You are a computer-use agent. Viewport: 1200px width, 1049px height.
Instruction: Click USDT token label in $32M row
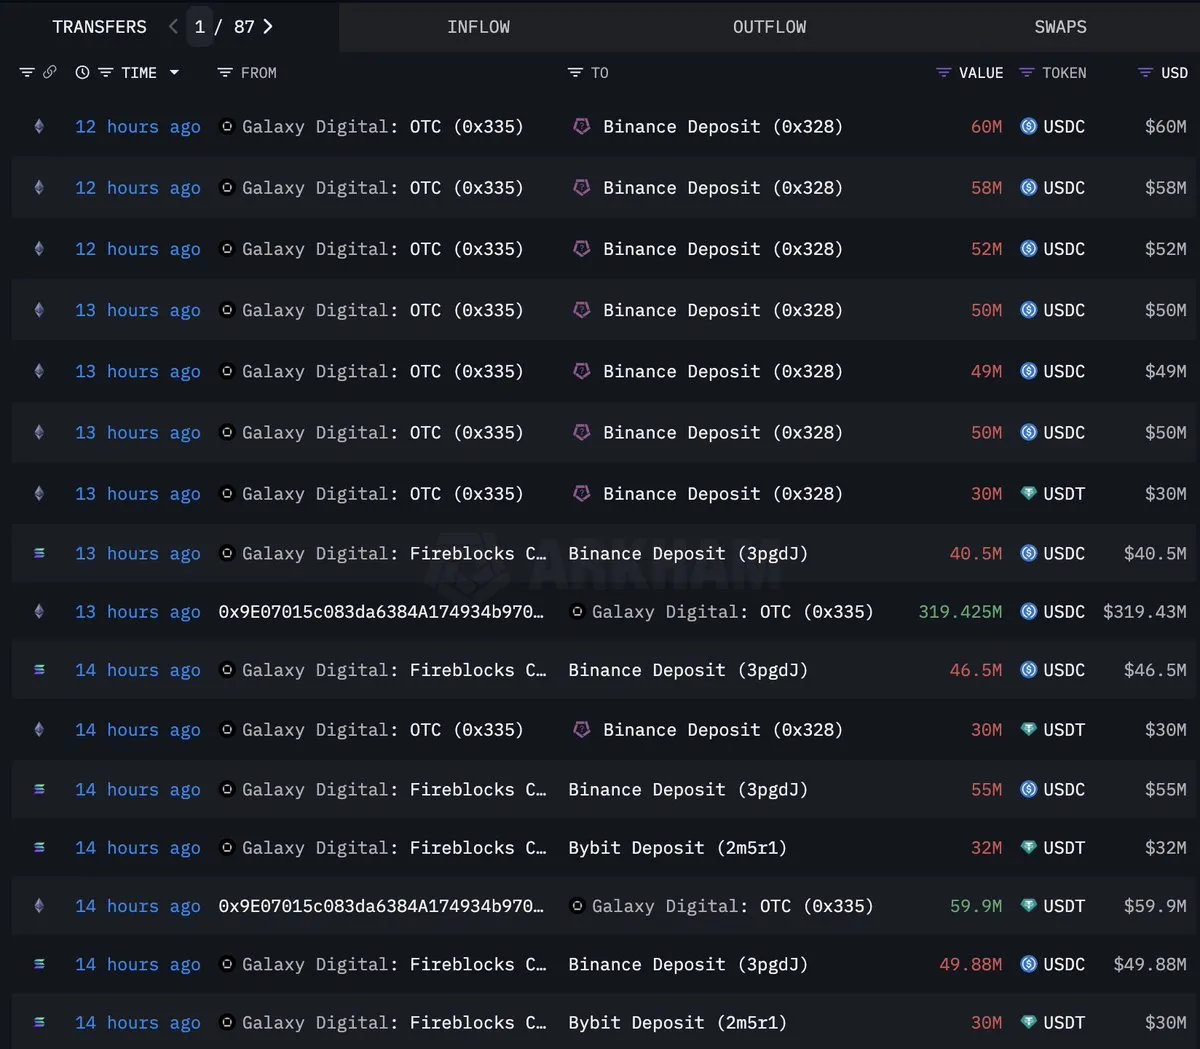click(x=1064, y=847)
